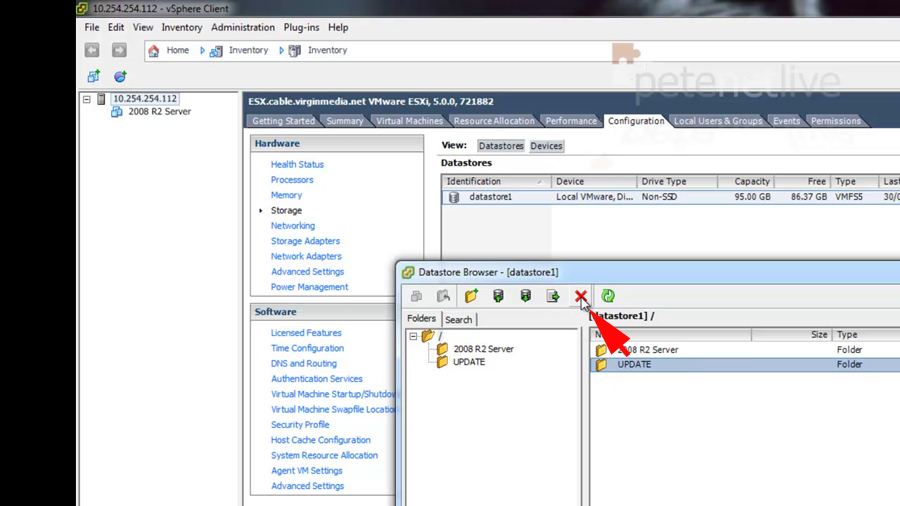
Task: Click the Home icon in breadcrumb
Action: point(153,50)
